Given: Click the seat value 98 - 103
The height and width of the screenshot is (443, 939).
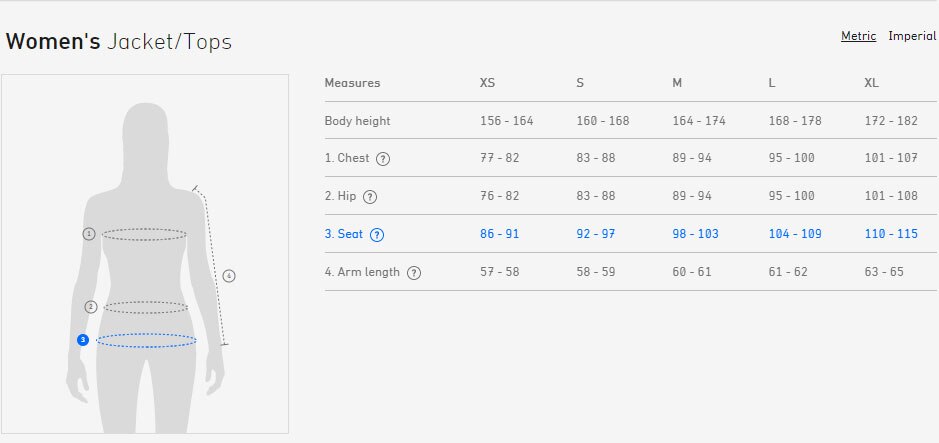Looking at the screenshot, I should coord(695,234).
